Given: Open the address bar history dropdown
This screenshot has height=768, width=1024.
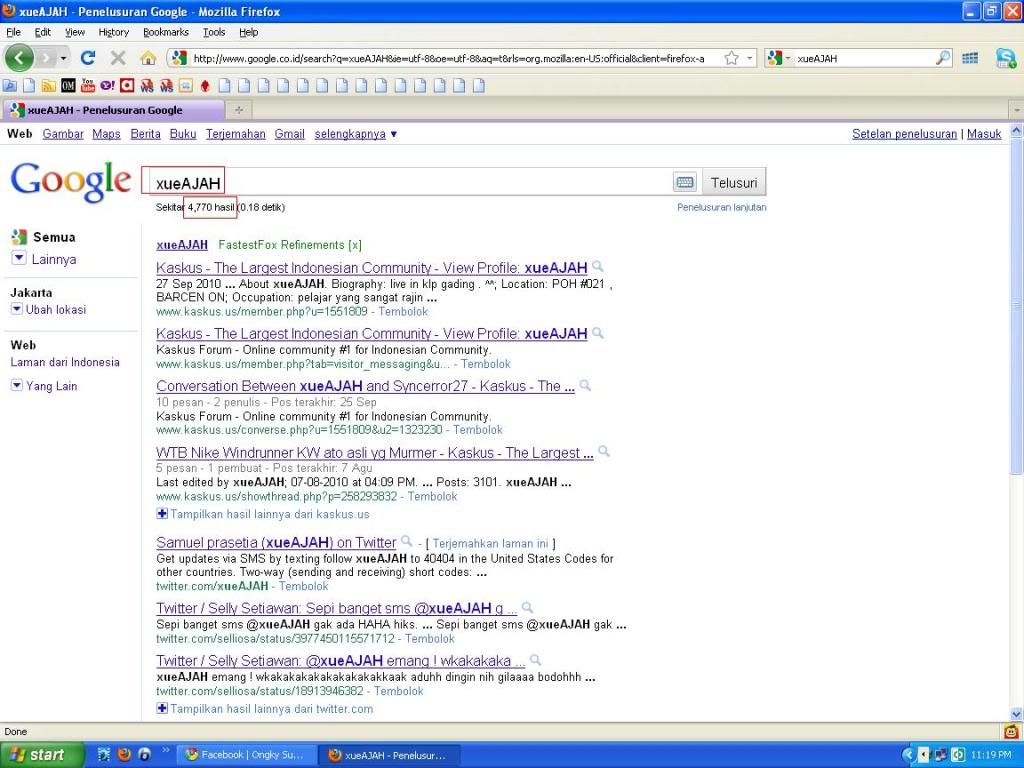Looking at the screenshot, I should [750, 58].
